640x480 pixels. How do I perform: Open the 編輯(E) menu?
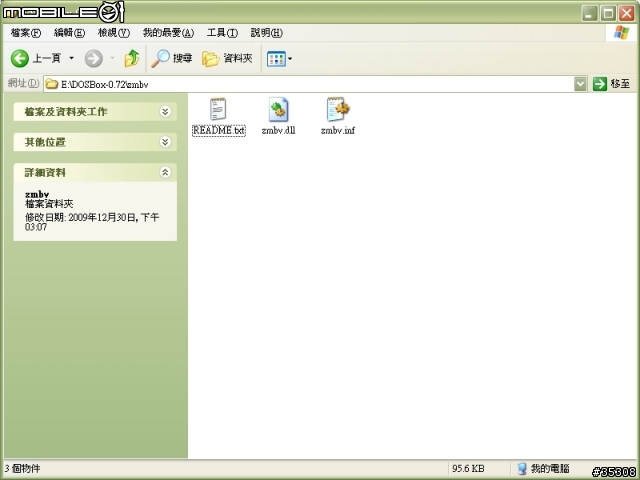pyautogui.click(x=69, y=33)
